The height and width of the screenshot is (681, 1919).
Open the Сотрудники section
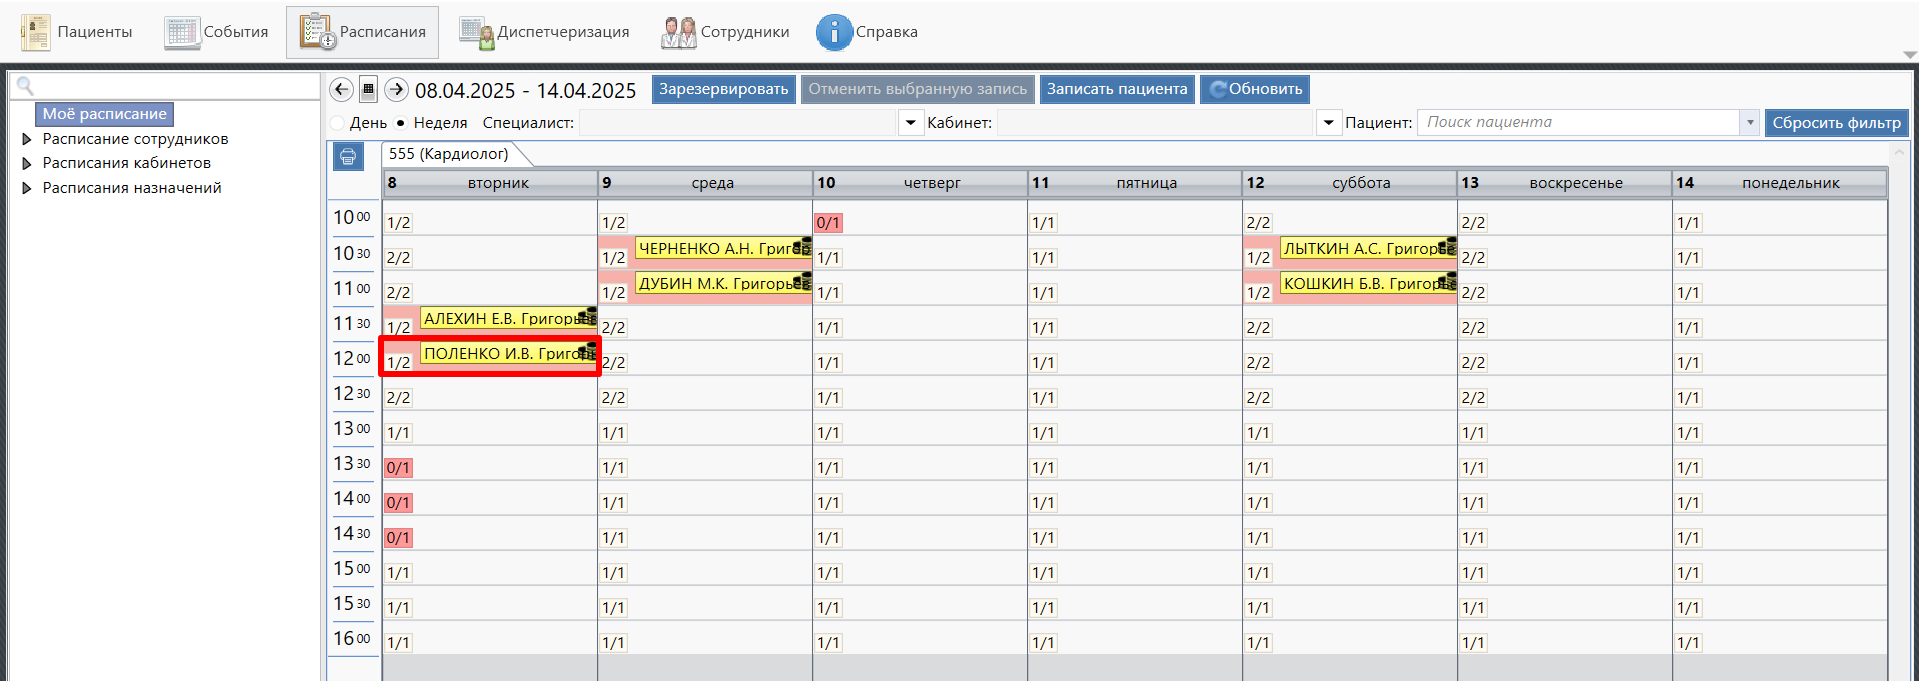click(x=725, y=32)
